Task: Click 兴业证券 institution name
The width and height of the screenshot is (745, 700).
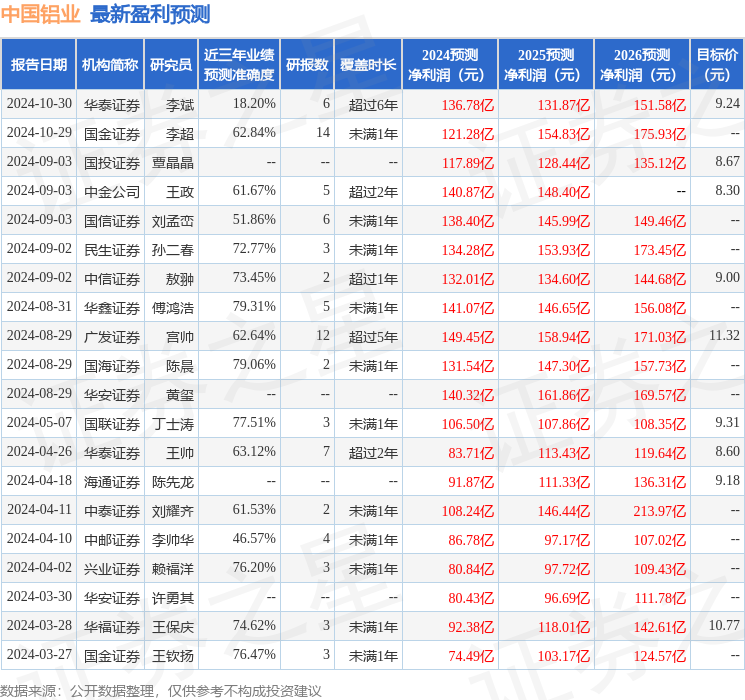Action: [x=112, y=569]
